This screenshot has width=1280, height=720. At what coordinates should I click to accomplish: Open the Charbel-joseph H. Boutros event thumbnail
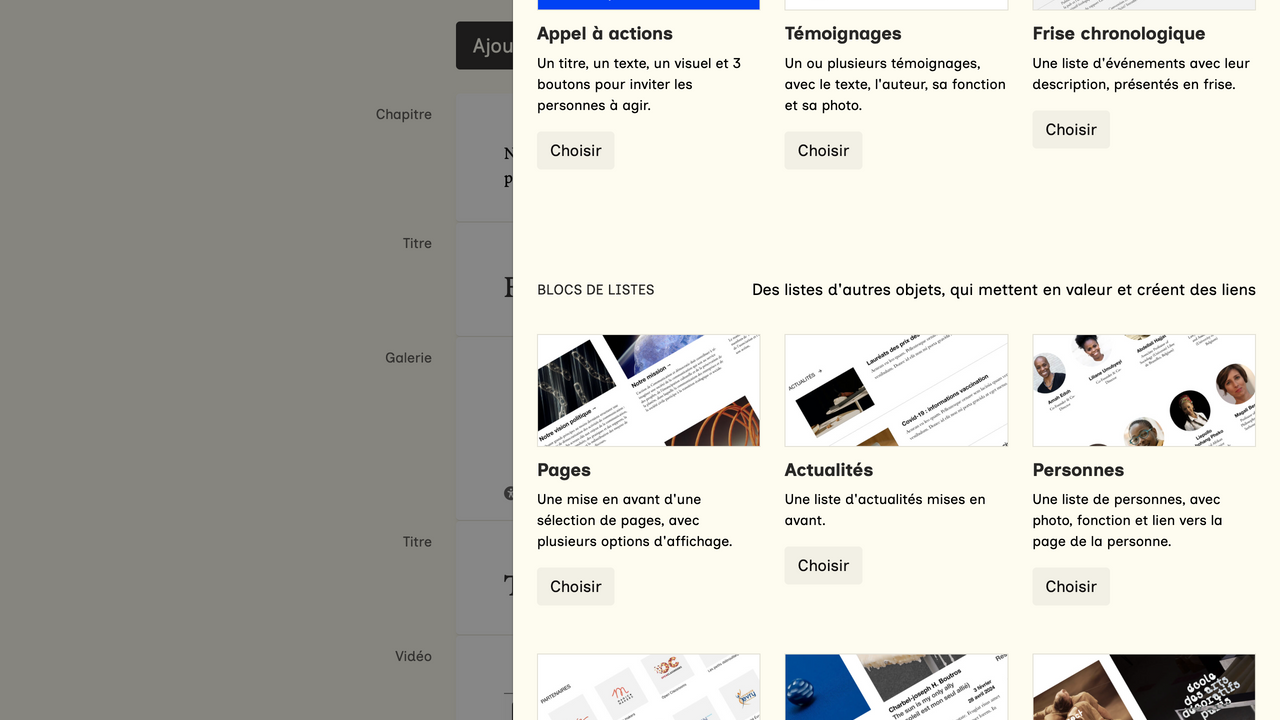[x=896, y=687]
